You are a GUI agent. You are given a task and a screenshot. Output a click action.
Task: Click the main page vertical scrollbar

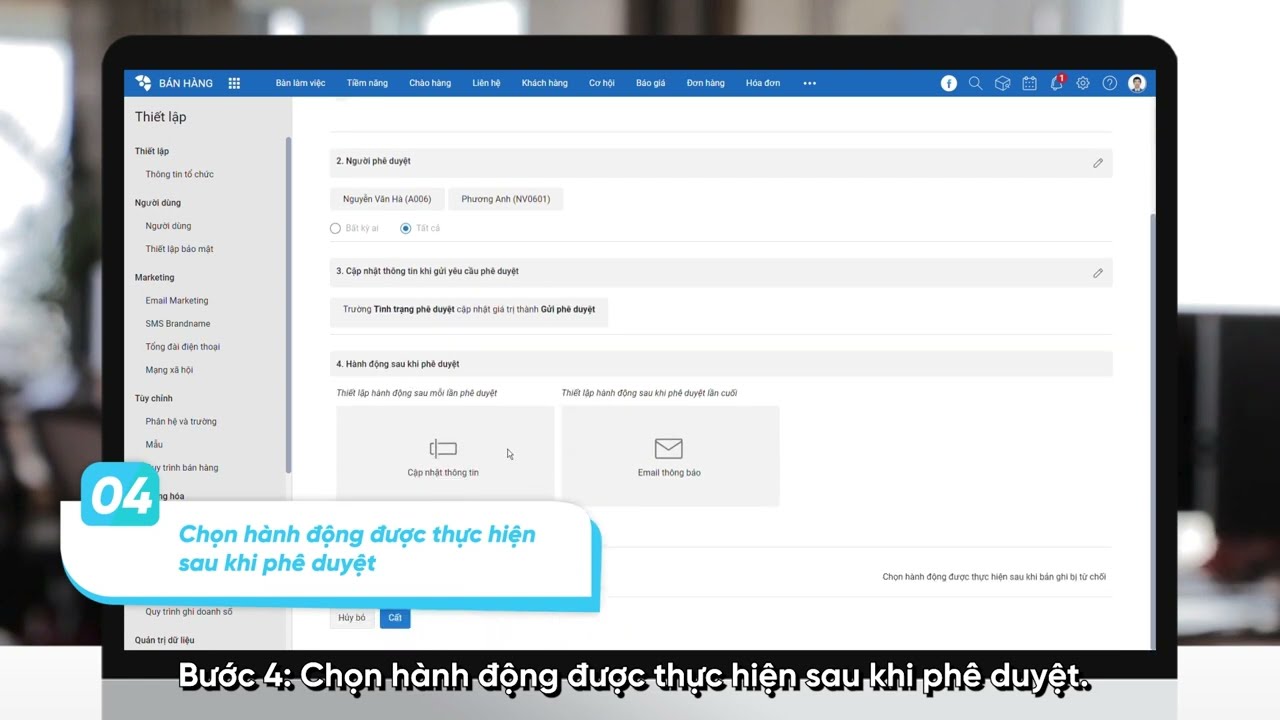1152,430
